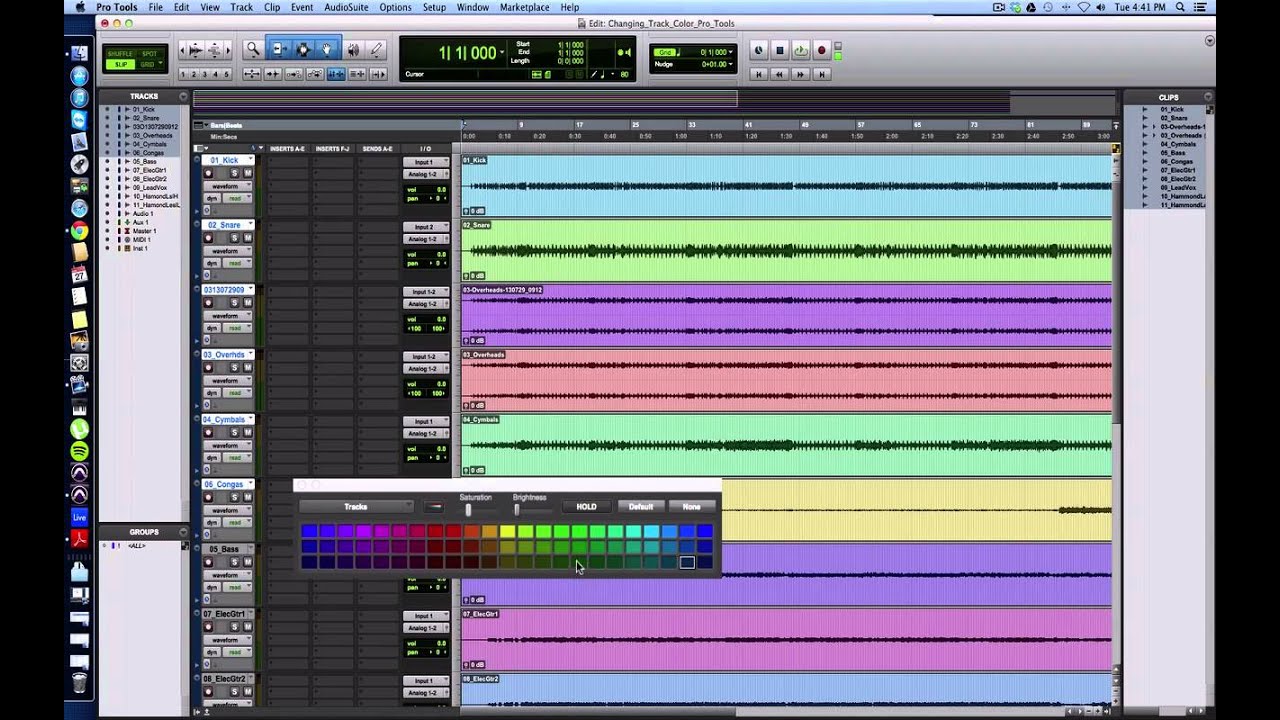
Task: Open the Trash in the dock
Action: (80, 683)
